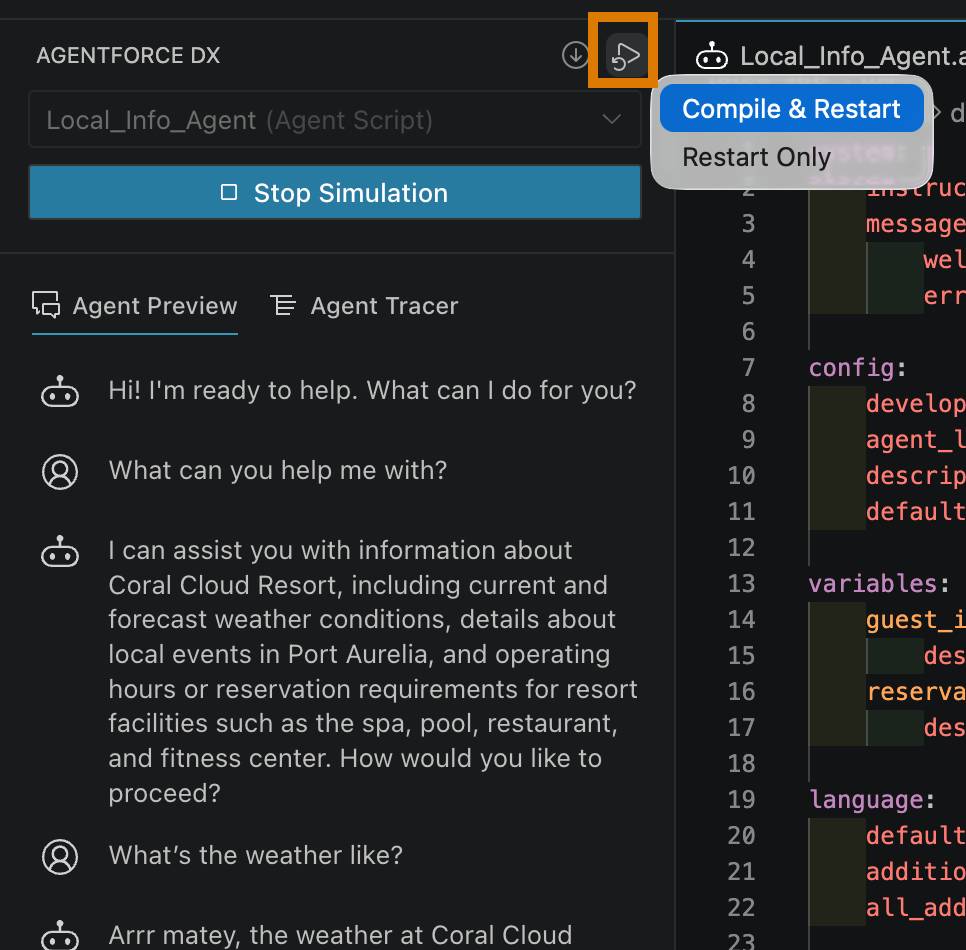Click message 'What's the weather like?'
966x950 pixels.
256,856
